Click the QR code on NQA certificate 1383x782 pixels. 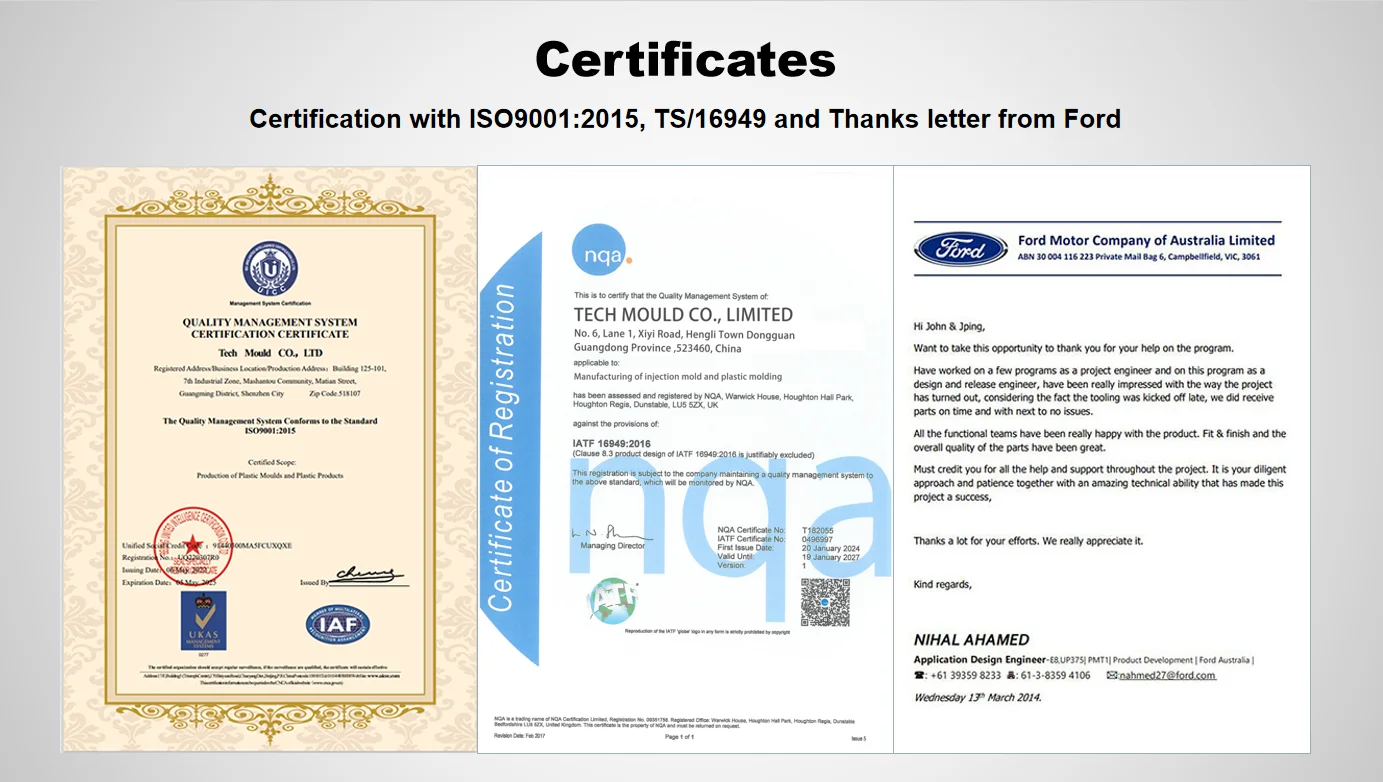825,602
